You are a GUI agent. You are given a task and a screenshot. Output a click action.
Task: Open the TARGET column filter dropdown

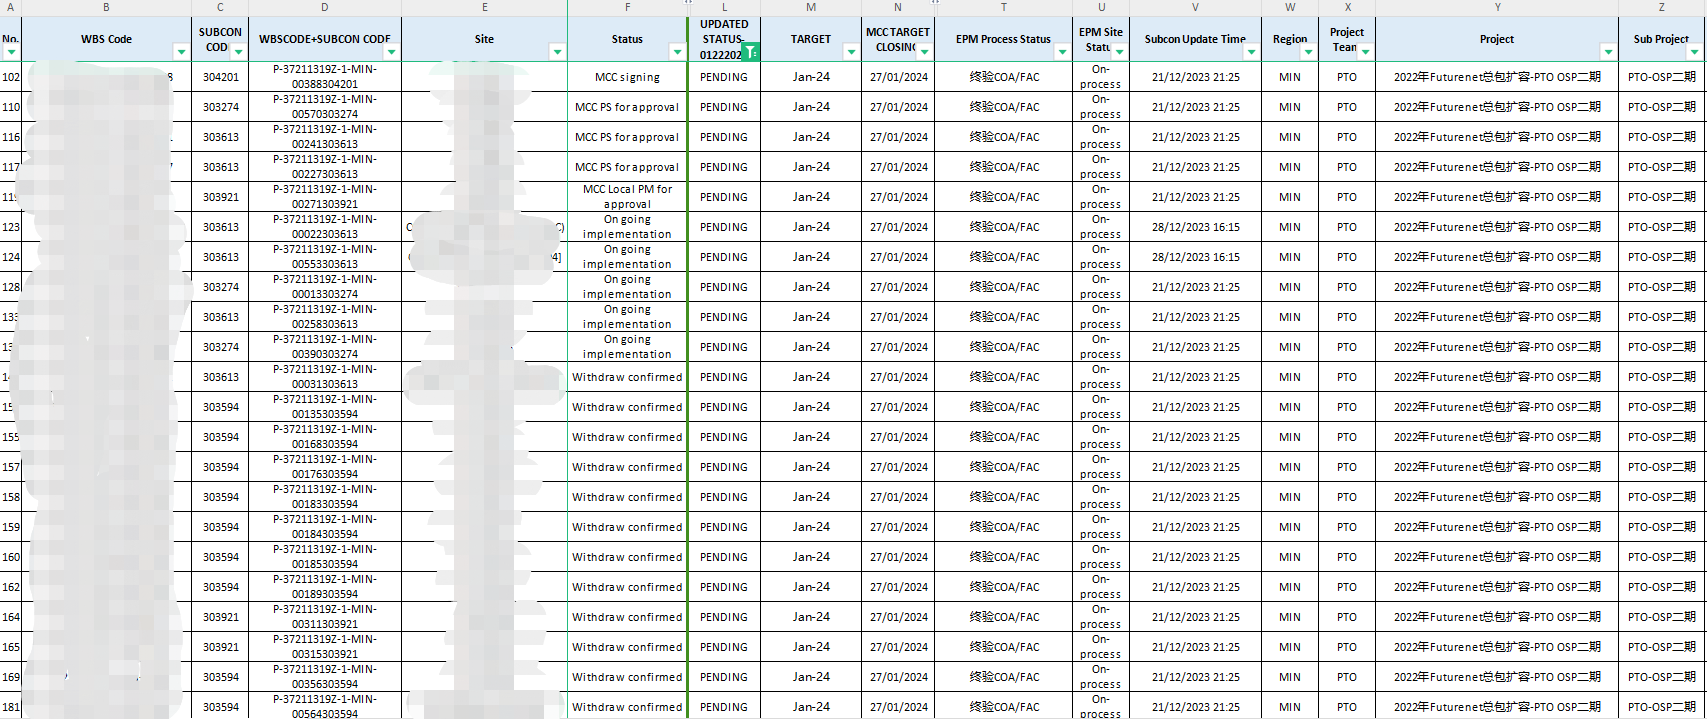pyautogui.click(x=851, y=52)
